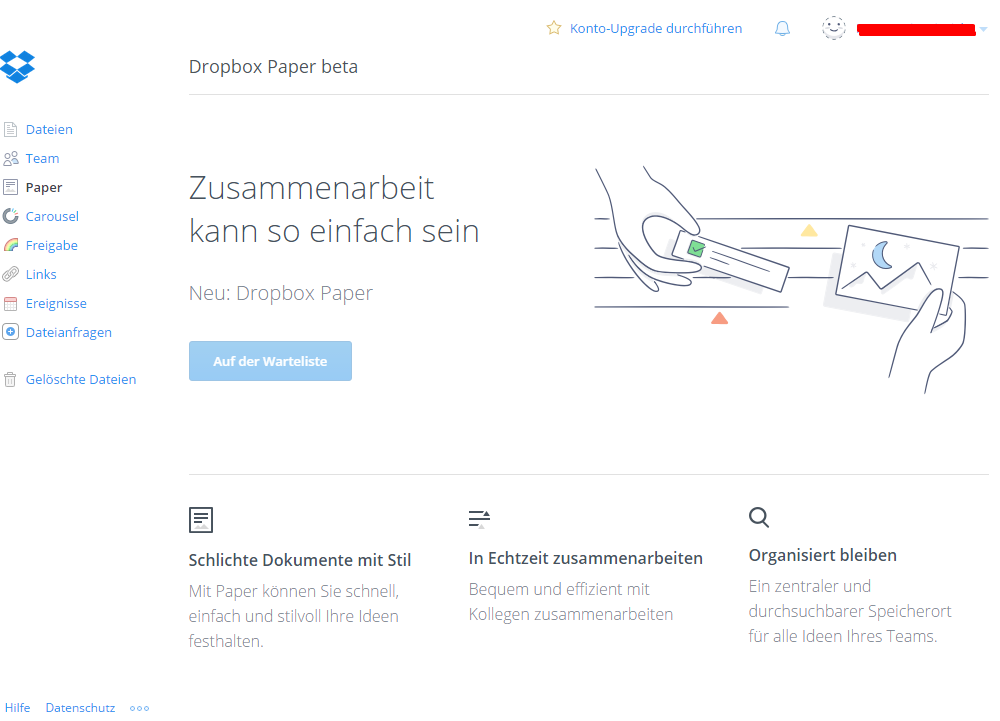The height and width of the screenshot is (721, 1000).
Task: Select Paper in the sidebar menu
Action: click(44, 187)
